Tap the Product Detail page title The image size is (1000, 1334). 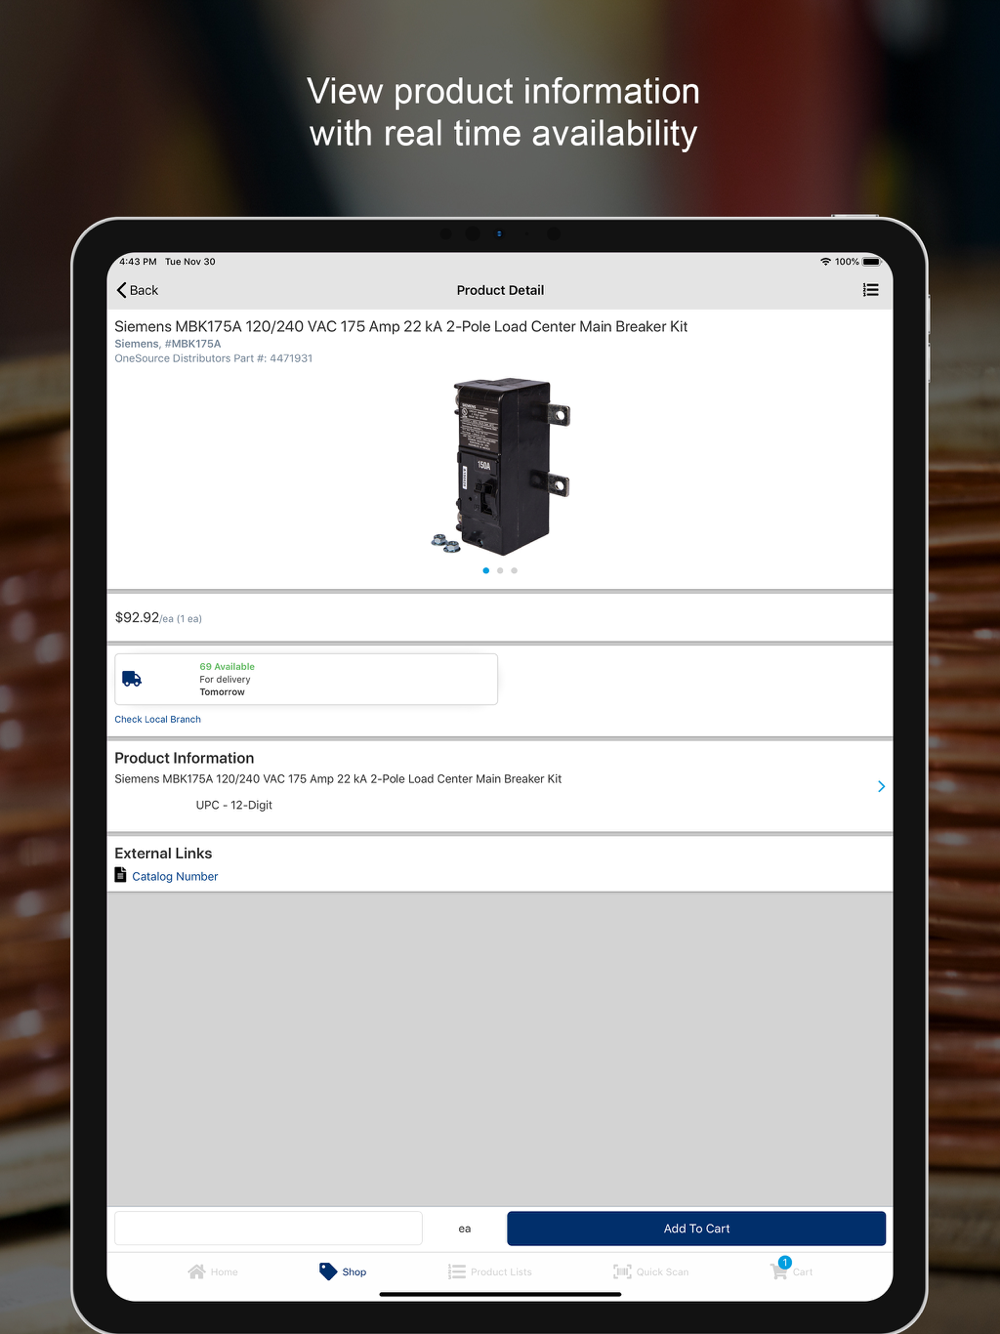(500, 290)
